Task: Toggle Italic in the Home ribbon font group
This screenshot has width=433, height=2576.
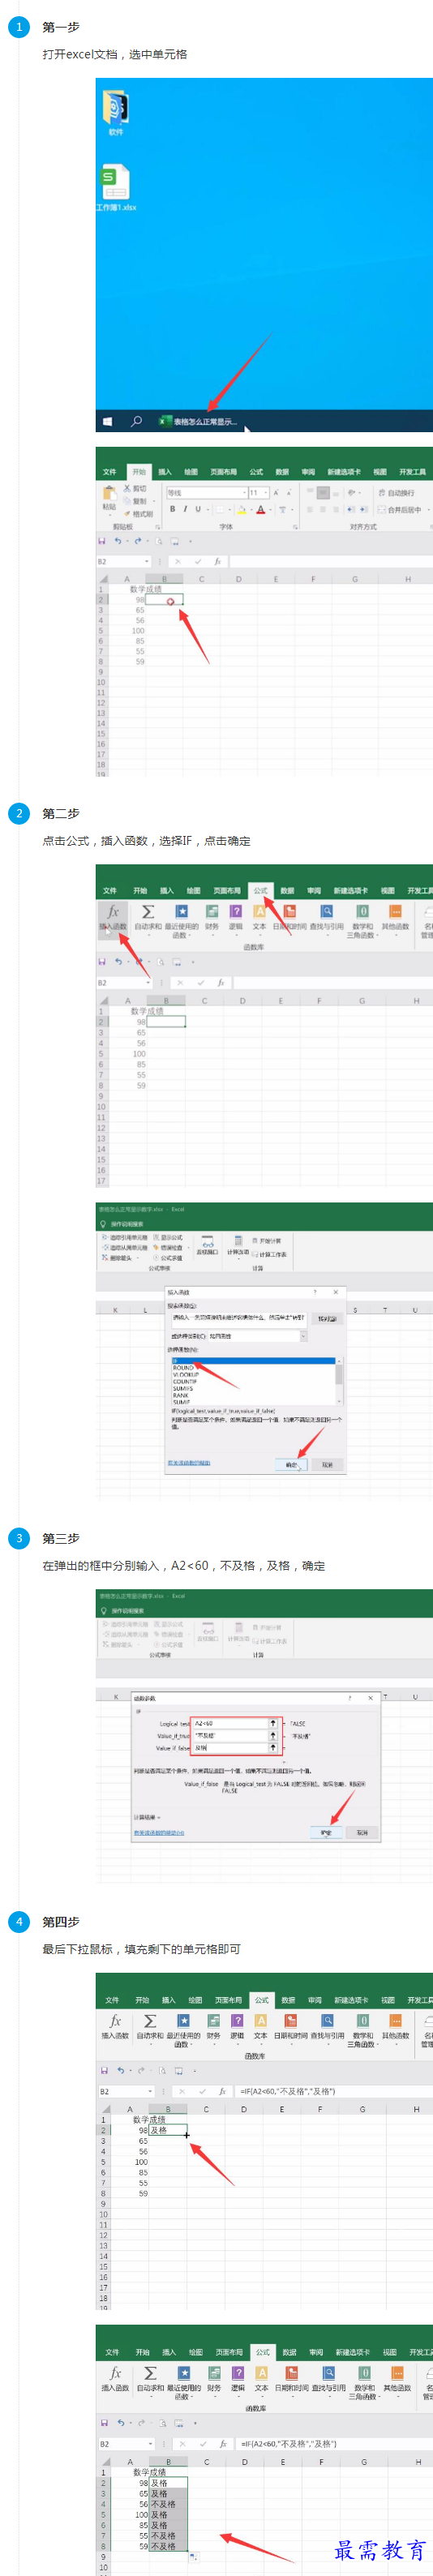Action: (185, 509)
